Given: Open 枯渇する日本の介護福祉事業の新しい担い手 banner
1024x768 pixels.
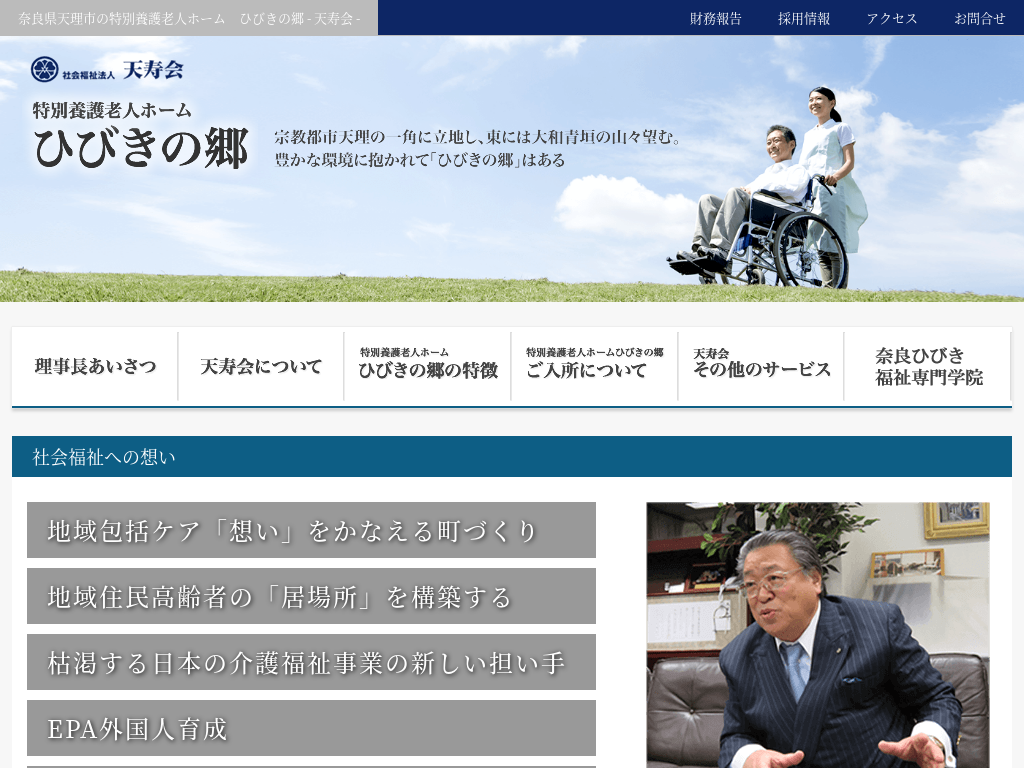Looking at the screenshot, I should tap(312, 662).
